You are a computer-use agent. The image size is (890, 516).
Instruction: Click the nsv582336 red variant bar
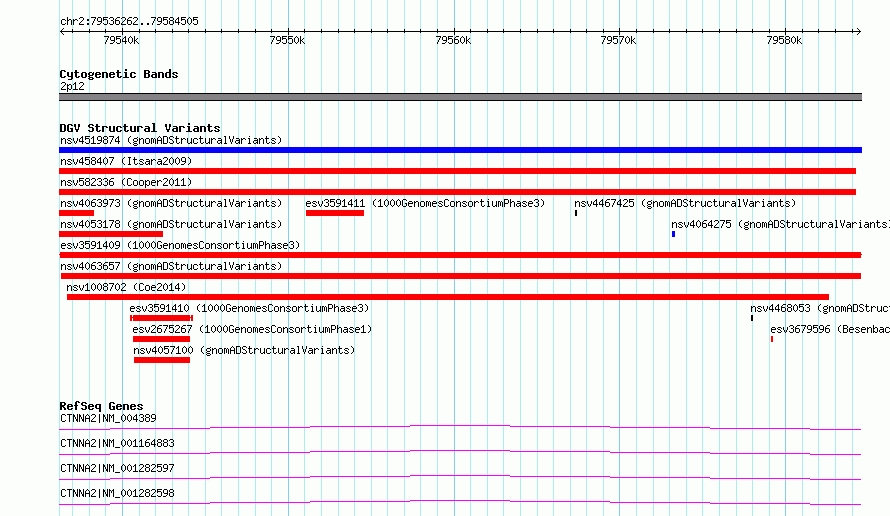coord(457,192)
